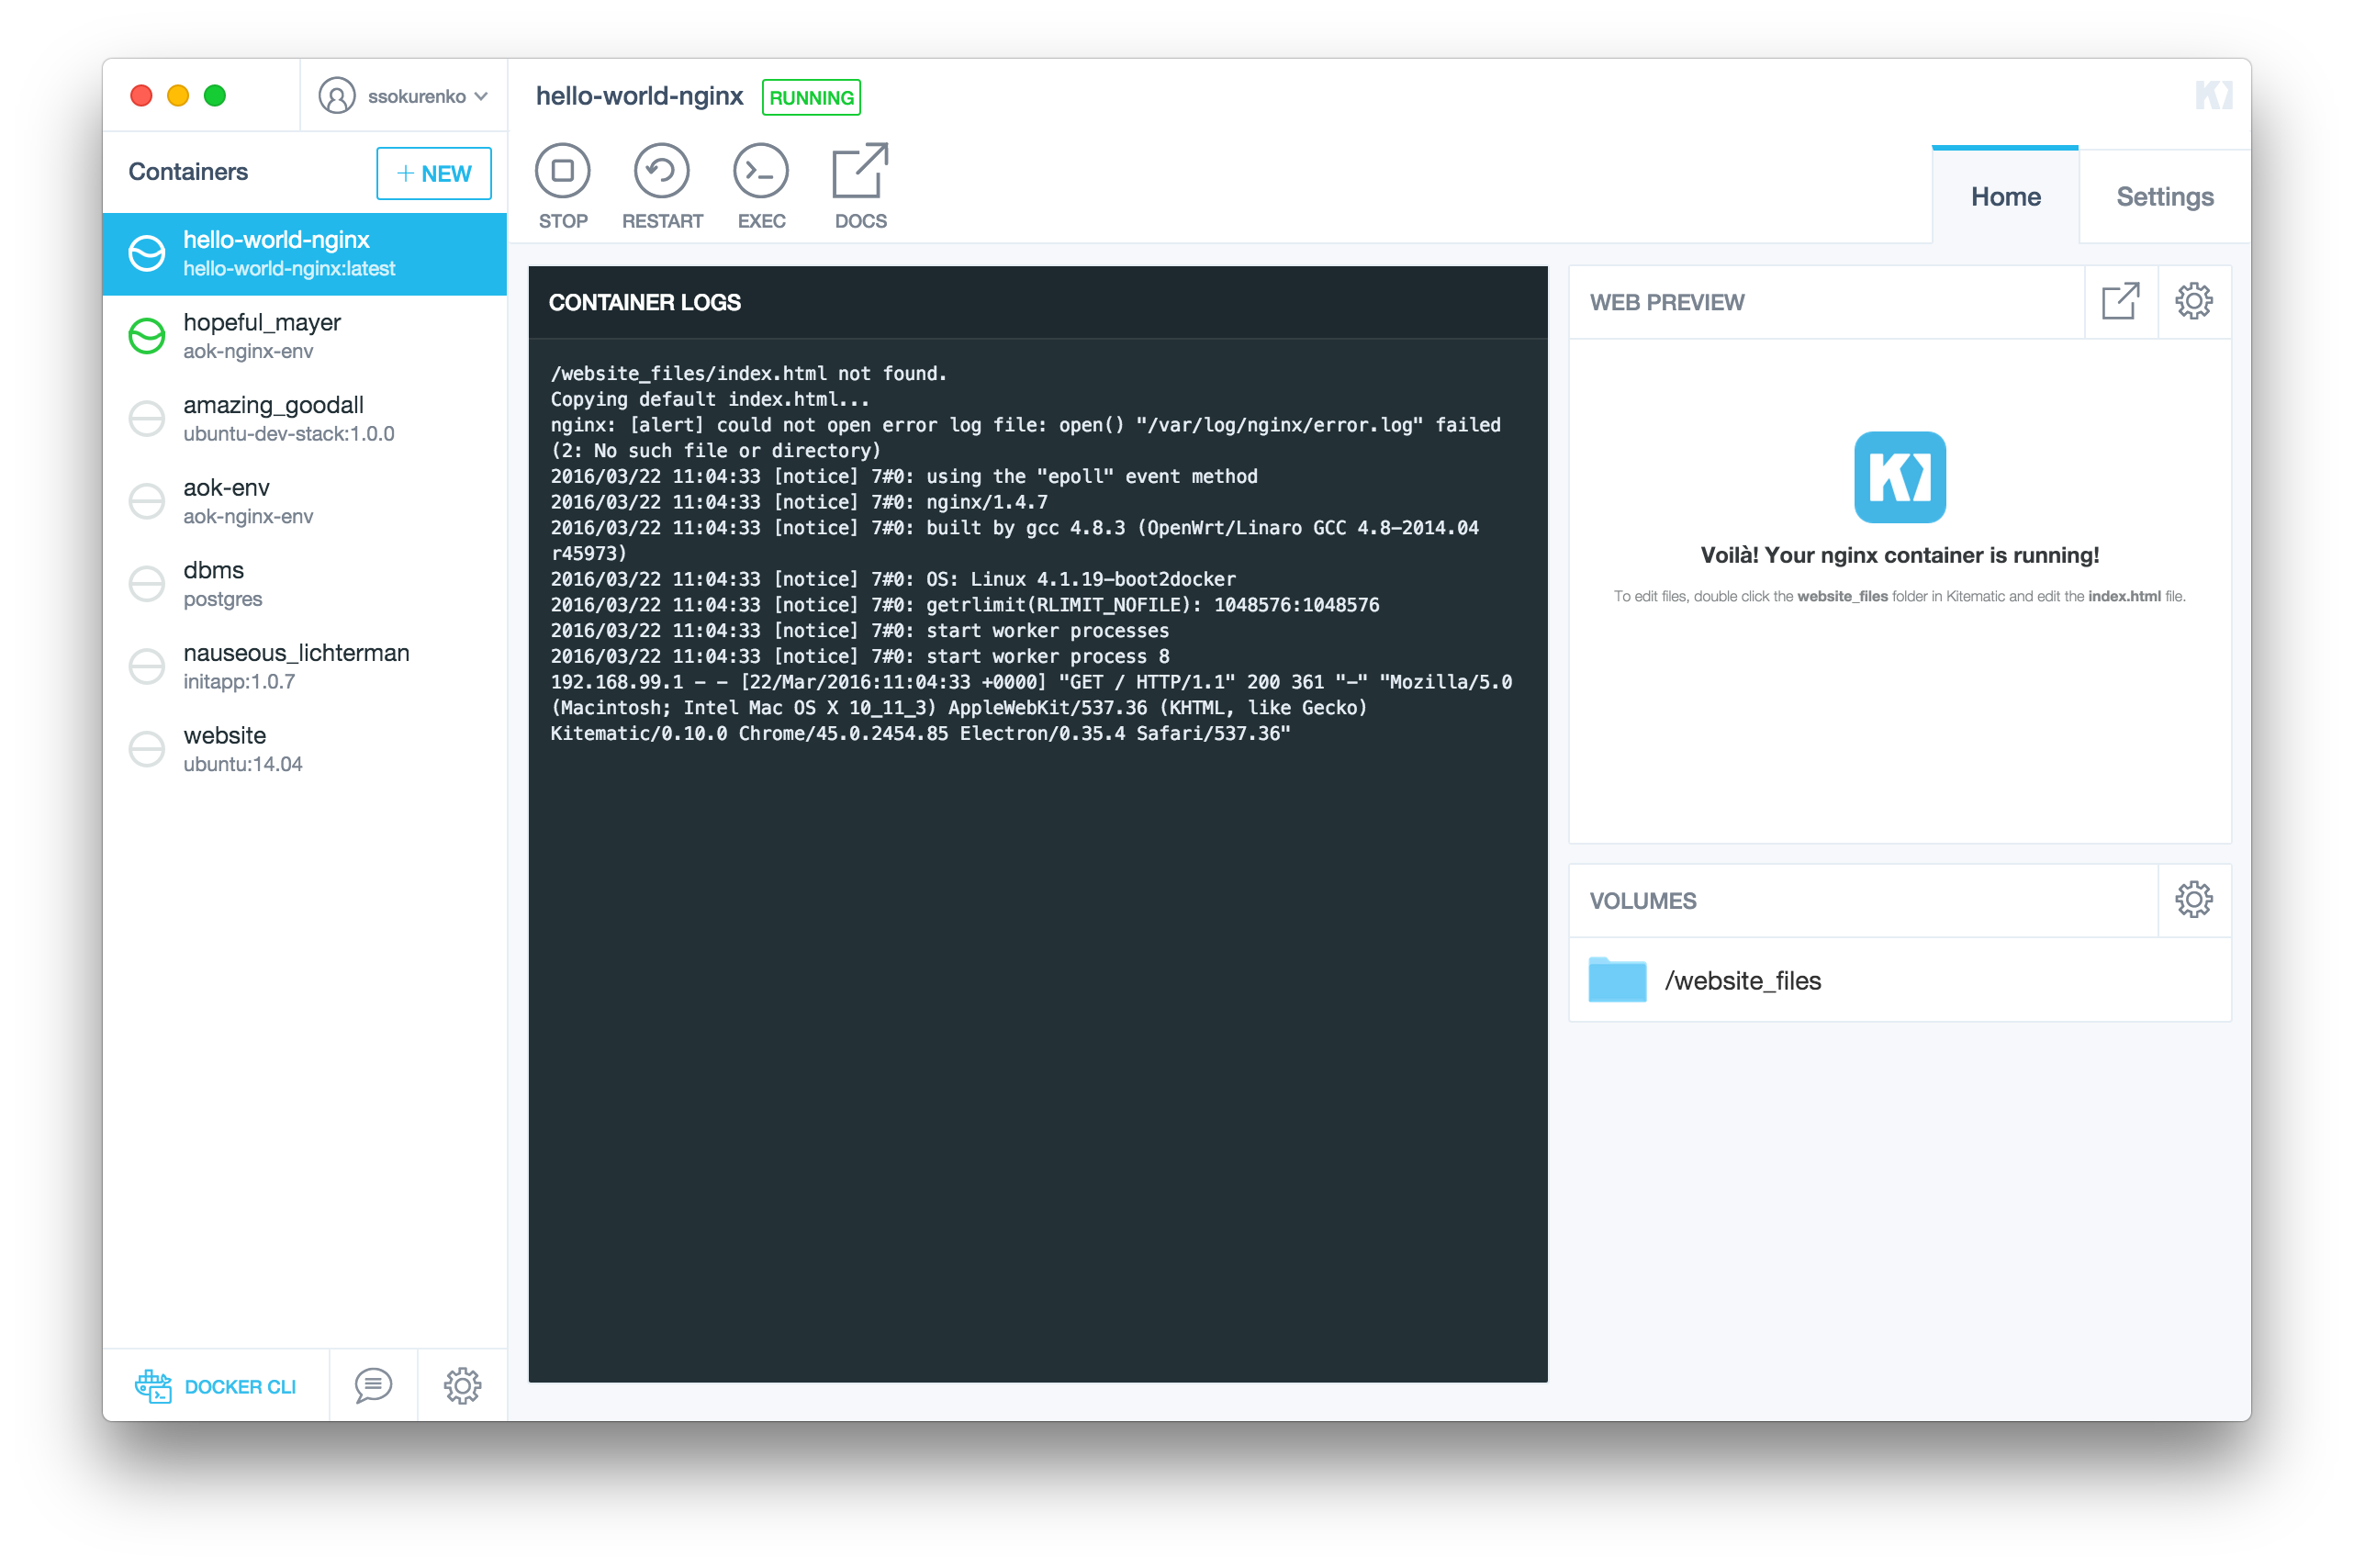Click dbms container status icon

tap(147, 584)
